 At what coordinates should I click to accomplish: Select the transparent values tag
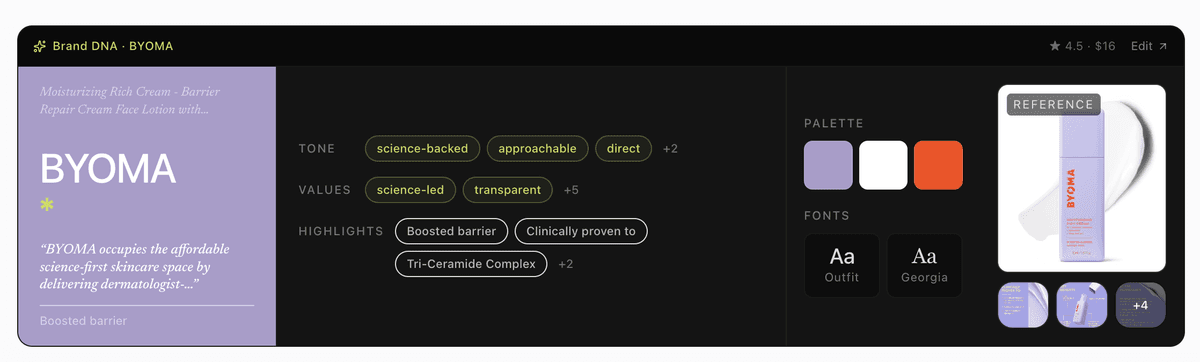pos(507,190)
